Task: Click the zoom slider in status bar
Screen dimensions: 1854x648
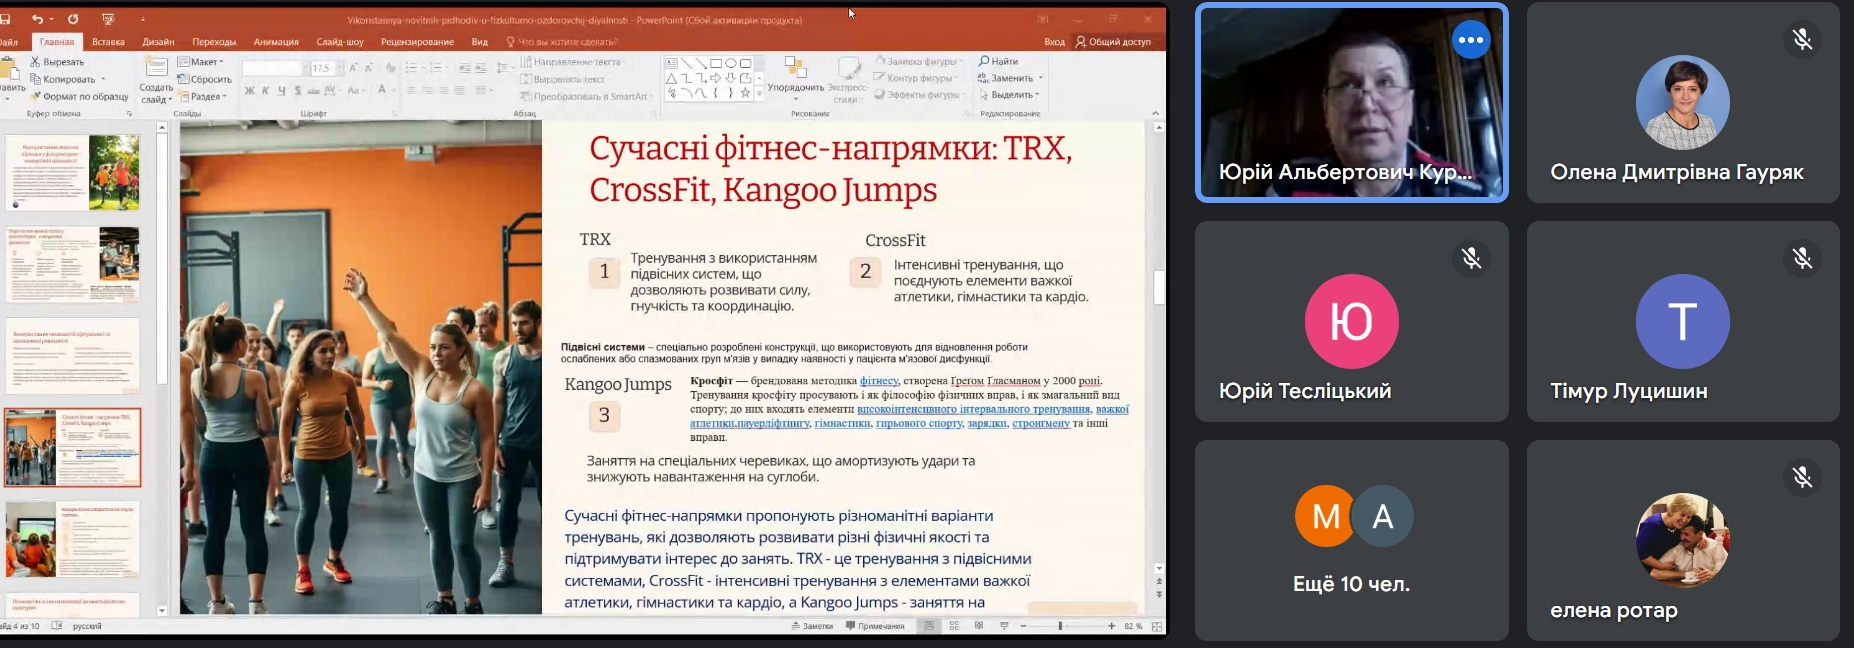Action: [1060, 626]
